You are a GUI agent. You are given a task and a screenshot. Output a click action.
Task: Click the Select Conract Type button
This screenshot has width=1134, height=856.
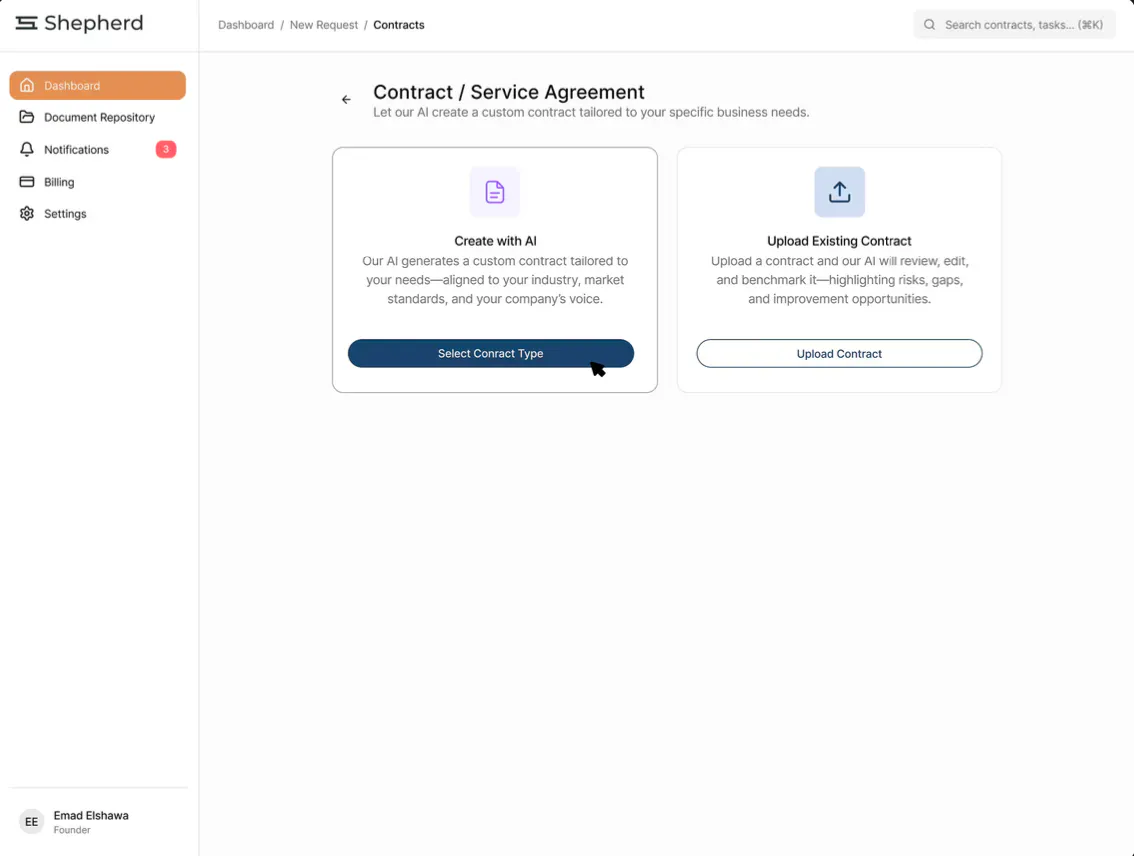click(490, 354)
